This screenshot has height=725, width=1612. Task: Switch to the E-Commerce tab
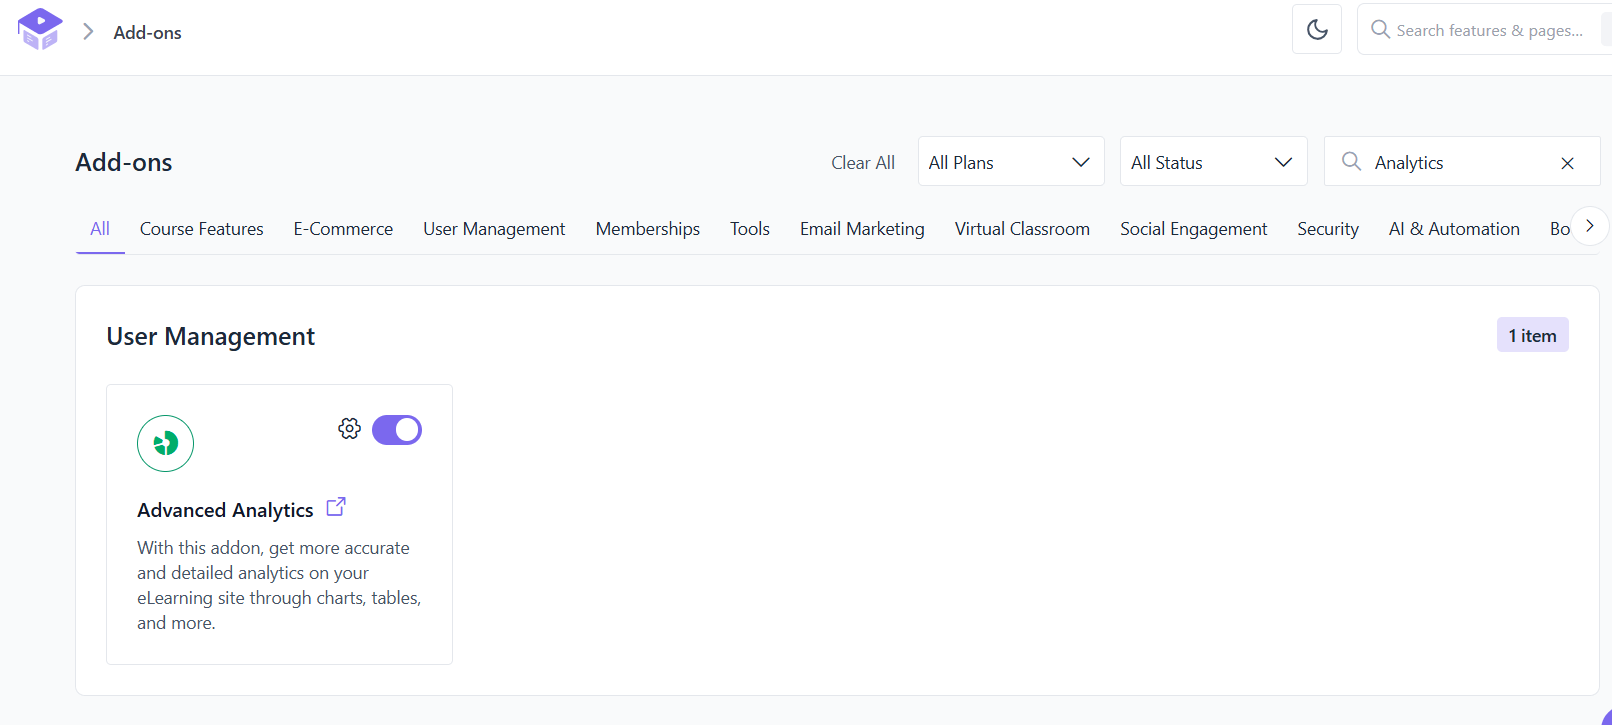pyautogui.click(x=343, y=229)
